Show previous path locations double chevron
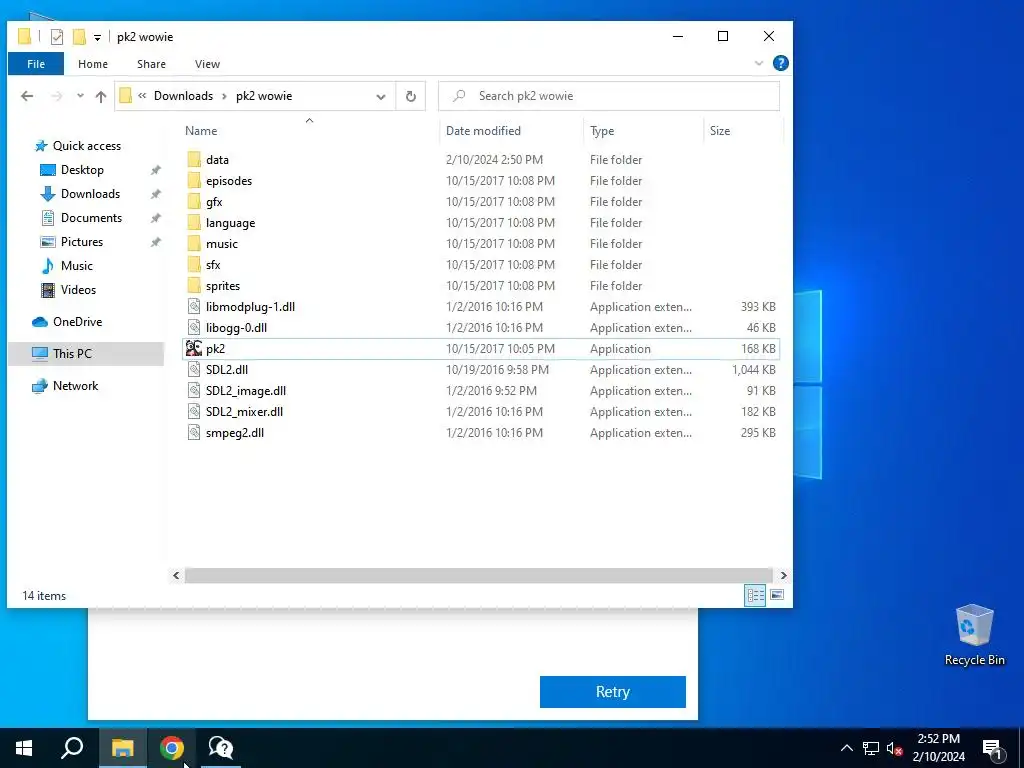The width and height of the screenshot is (1024, 768). [142, 96]
